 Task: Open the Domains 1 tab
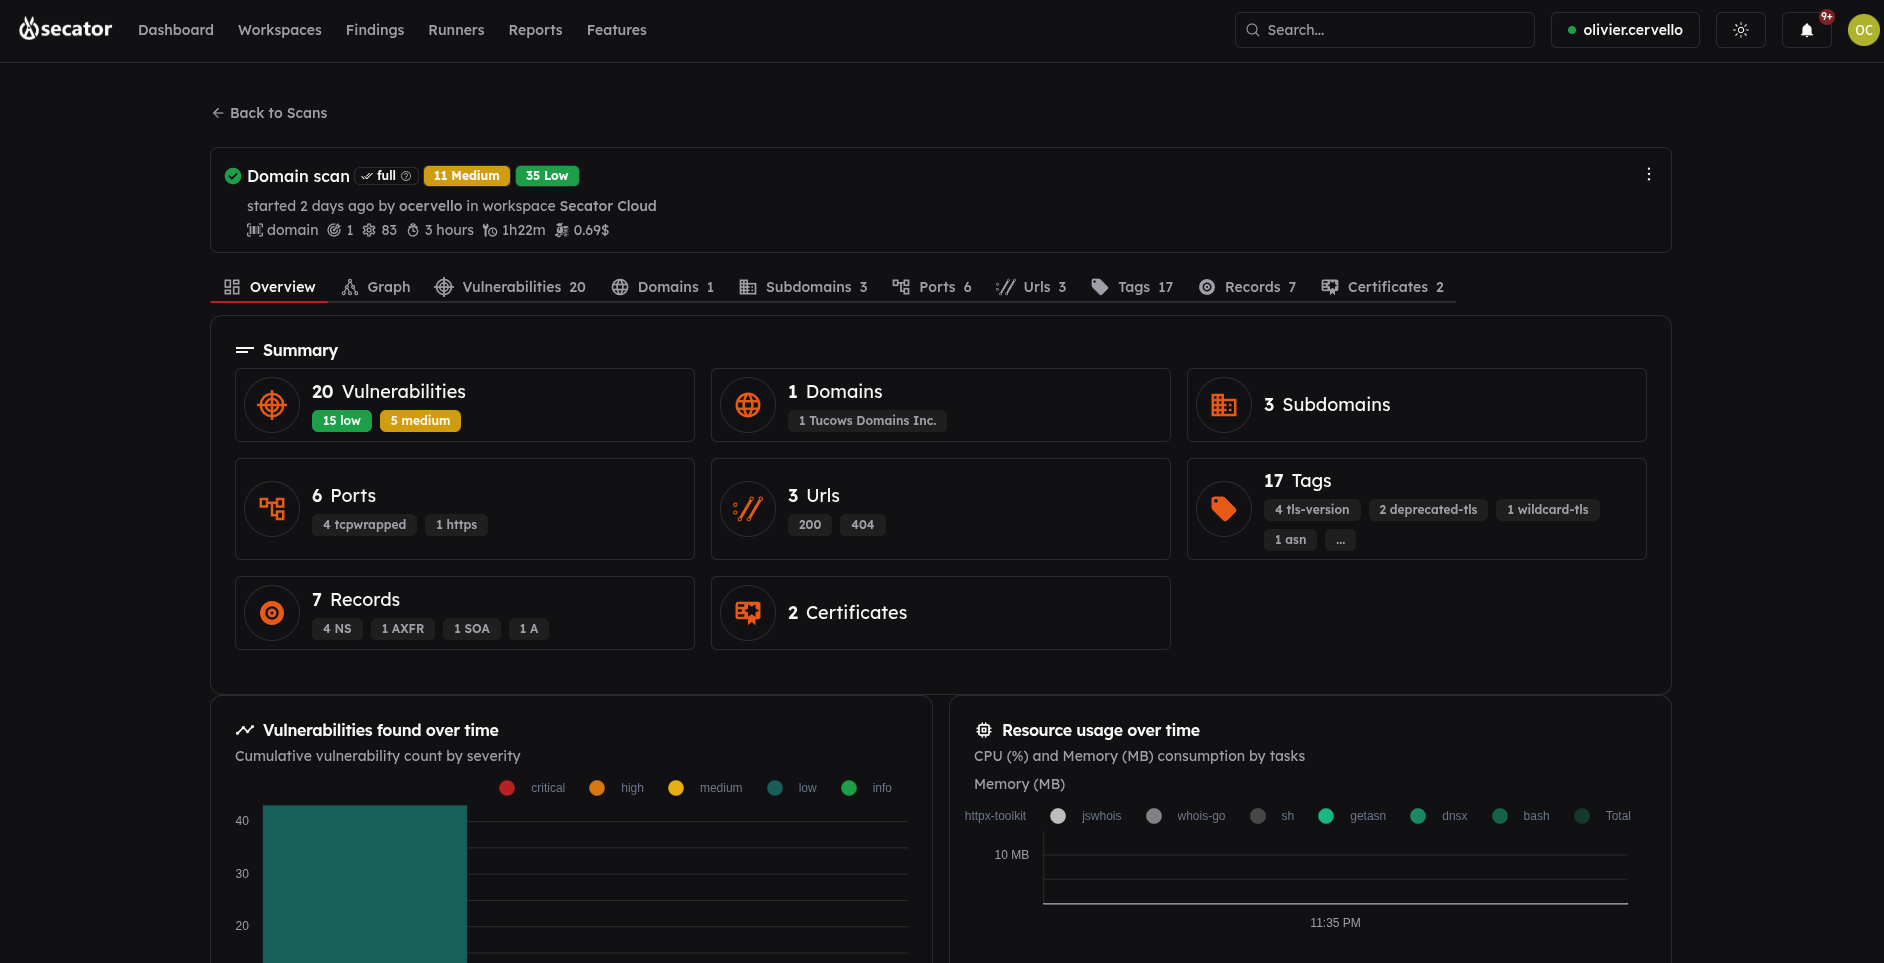[x=663, y=287]
